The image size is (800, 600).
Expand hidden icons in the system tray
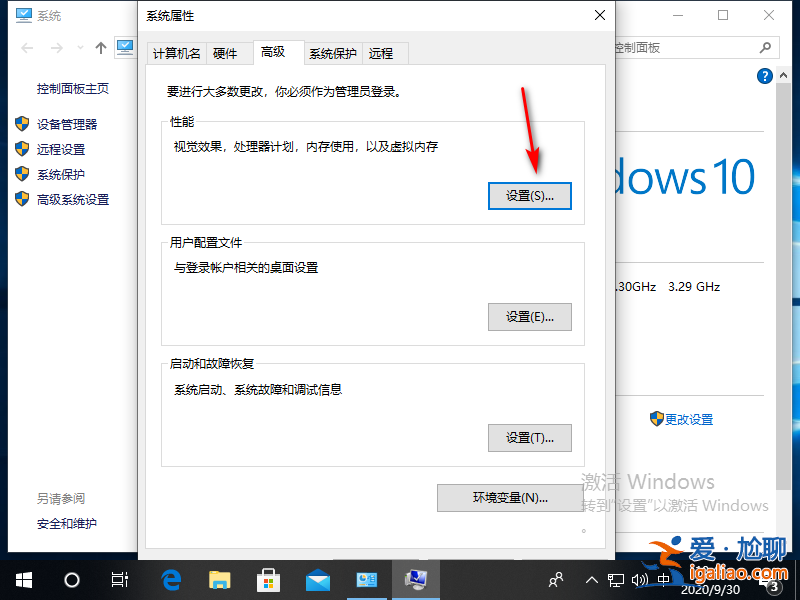click(x=592, y=580)
